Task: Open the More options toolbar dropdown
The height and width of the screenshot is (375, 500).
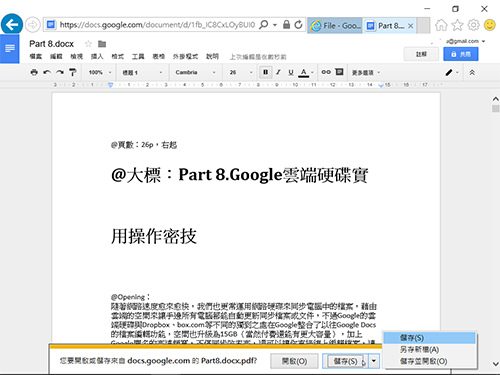Action: (366, 73)
